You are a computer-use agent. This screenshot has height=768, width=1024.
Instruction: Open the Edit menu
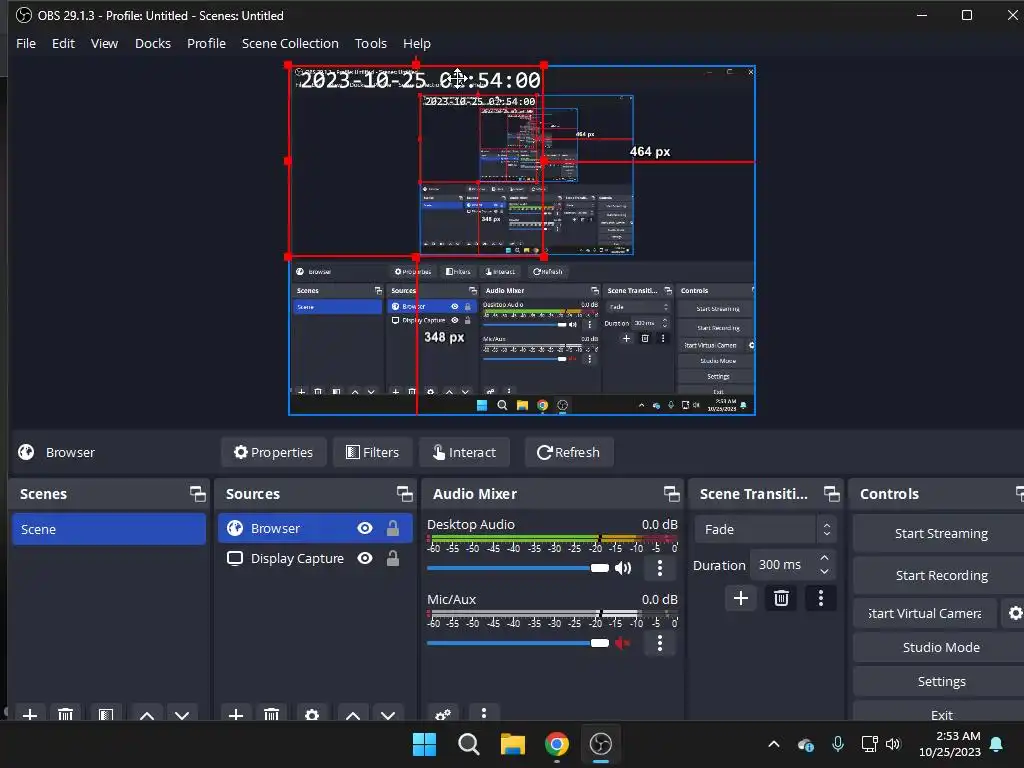(x=63, y=43)
